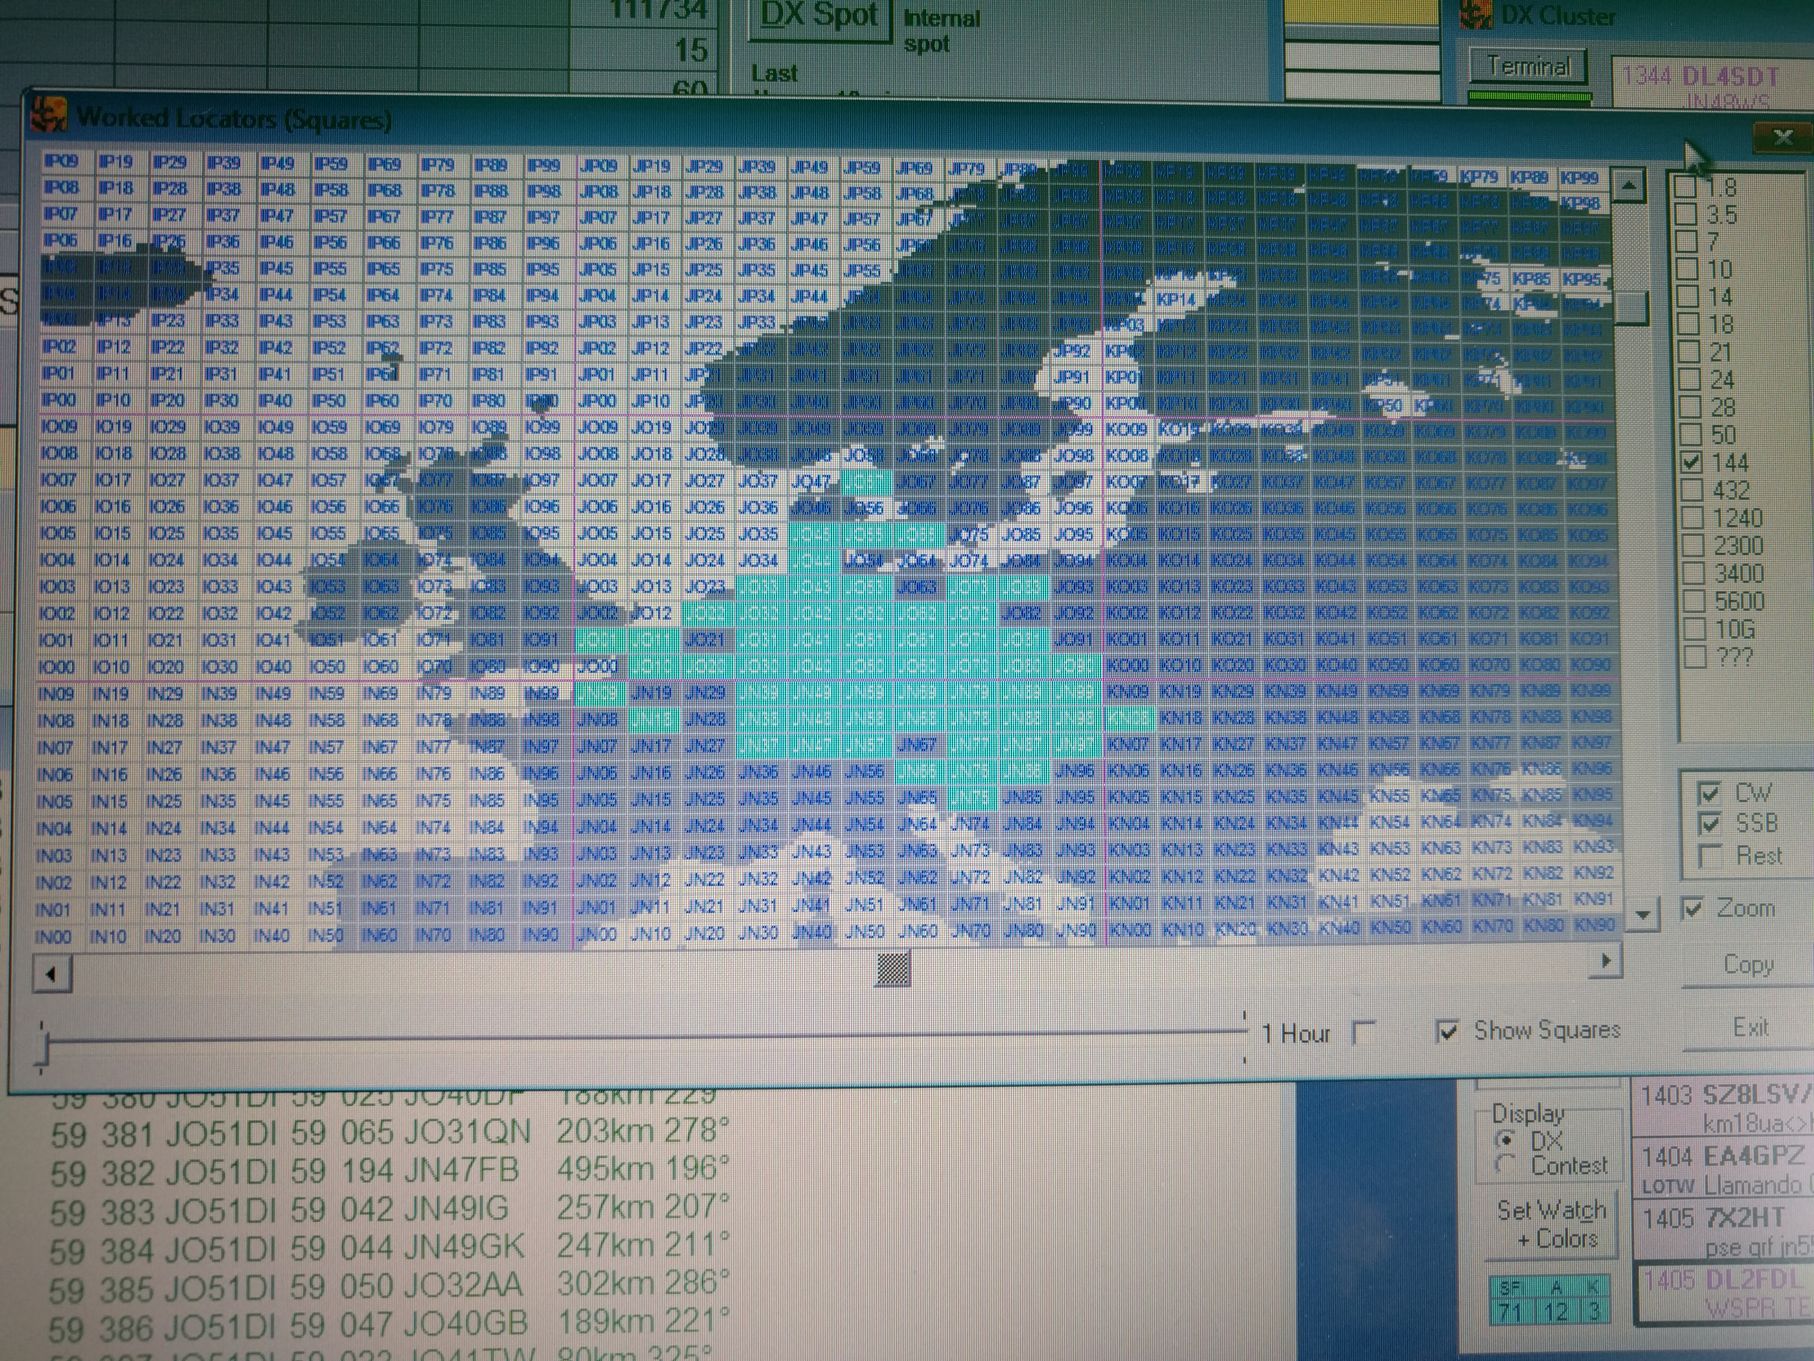Click the map's vertical scroll-down arrow

1641,914
